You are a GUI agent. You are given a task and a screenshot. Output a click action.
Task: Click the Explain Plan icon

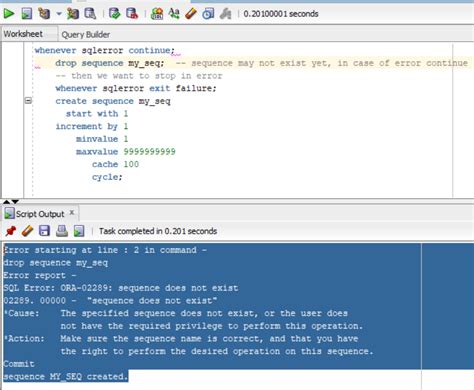pos(44,14)
